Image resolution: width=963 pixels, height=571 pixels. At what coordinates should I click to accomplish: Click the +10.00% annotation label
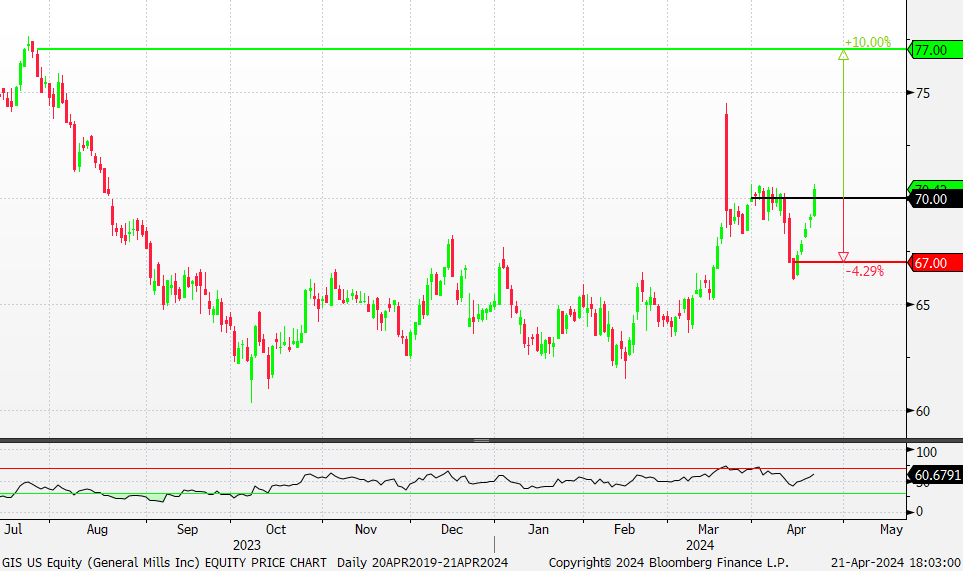tap(867, 42)
